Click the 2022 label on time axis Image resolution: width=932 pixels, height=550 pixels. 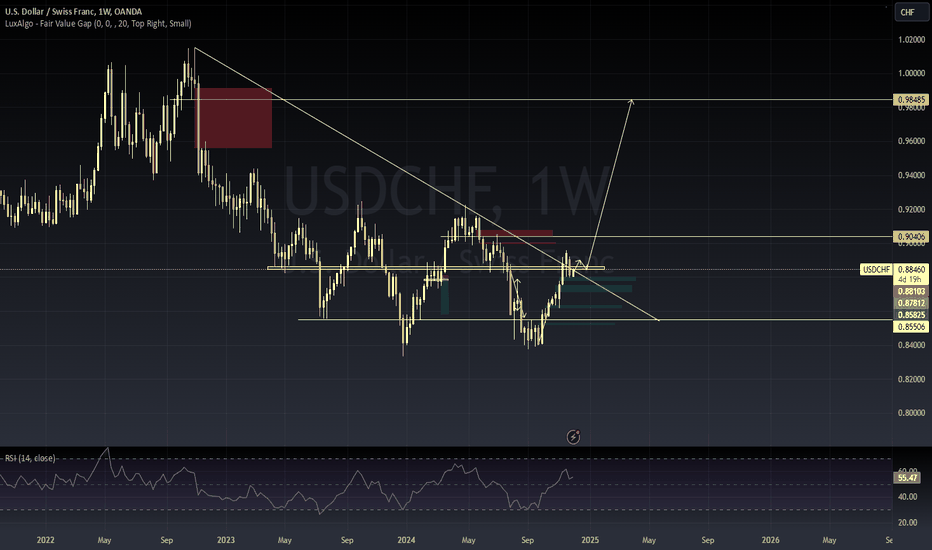click(x=45, y=540)
